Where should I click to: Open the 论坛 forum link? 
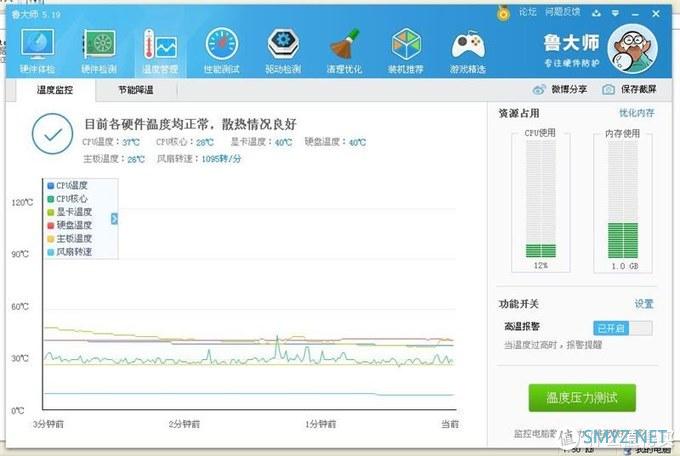pyautogui.click(x=528, y=12)
